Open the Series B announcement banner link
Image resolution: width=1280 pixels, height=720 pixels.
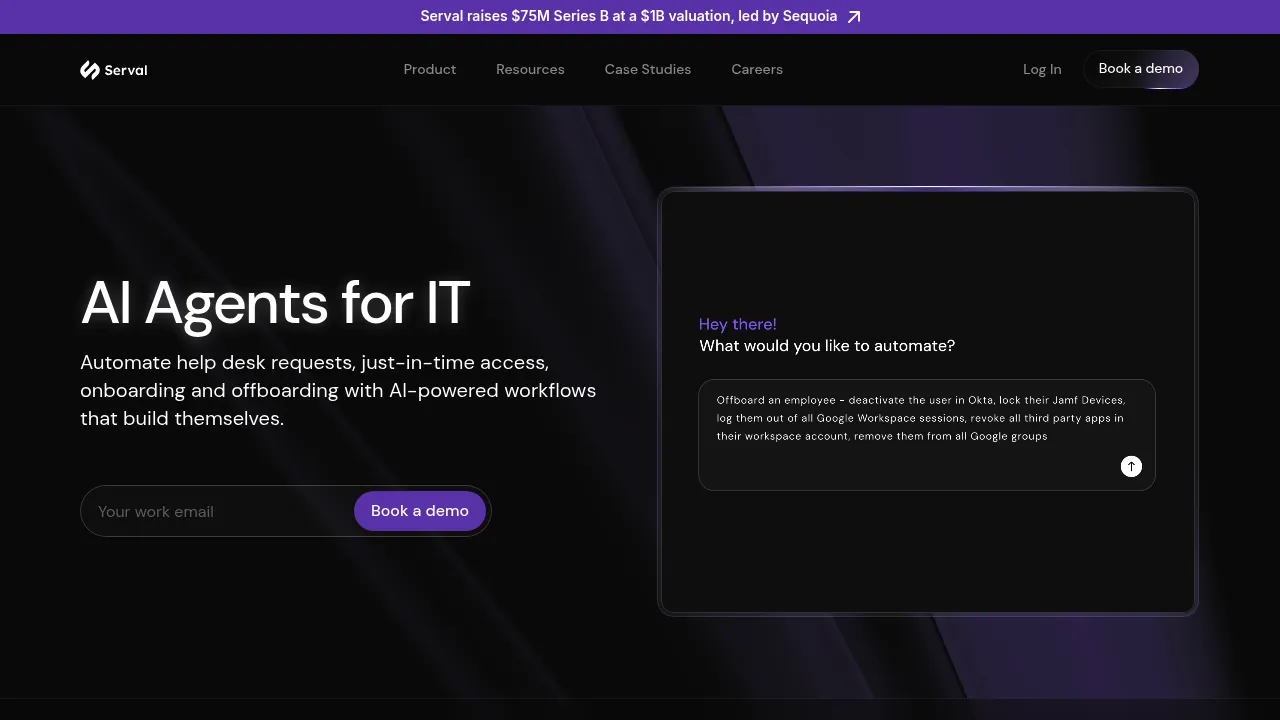click(x=640, y=17)
